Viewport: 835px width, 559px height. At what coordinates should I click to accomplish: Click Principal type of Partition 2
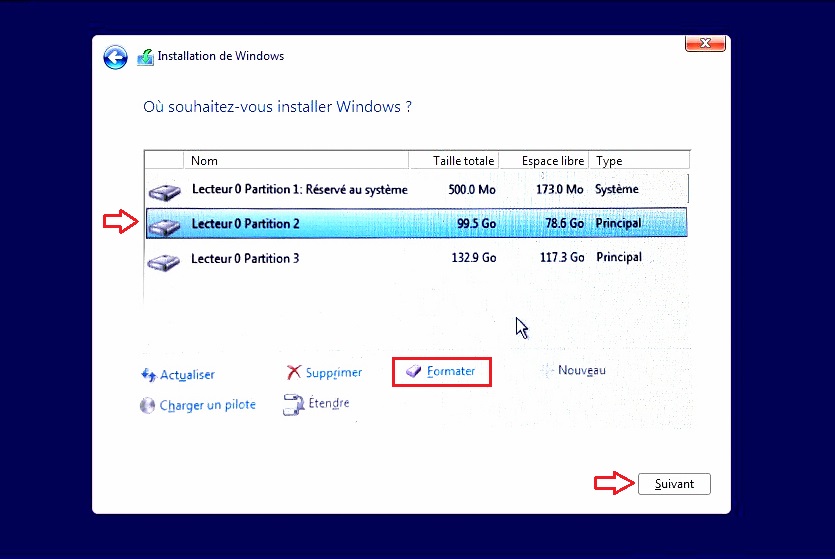[618, 223]
